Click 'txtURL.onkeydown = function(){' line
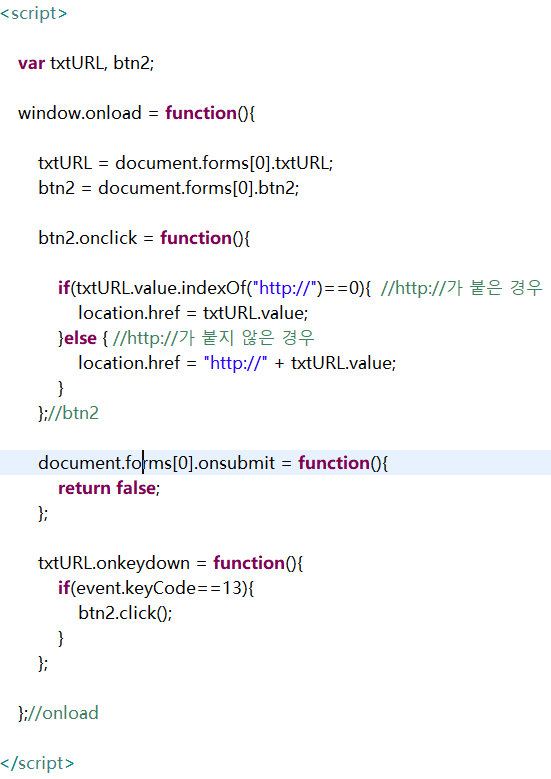 170,563
